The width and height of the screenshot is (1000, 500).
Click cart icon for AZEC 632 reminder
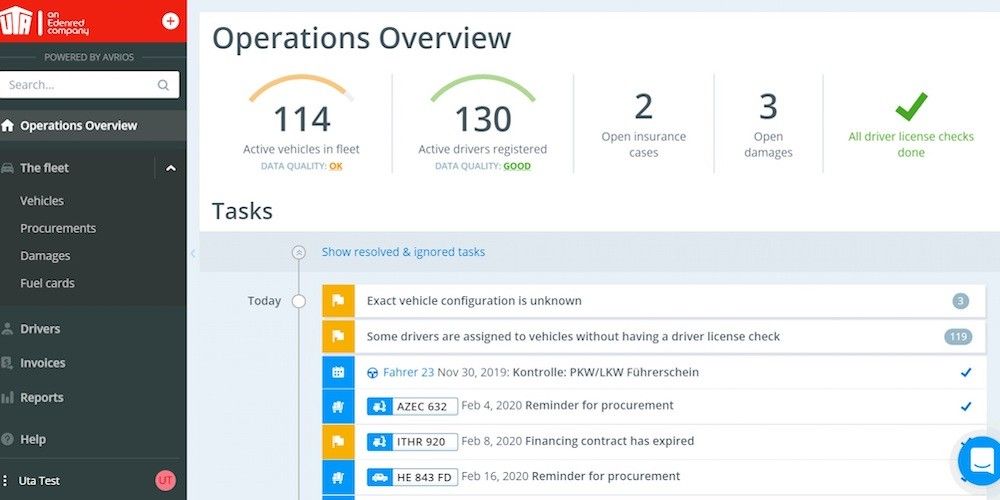point(338,406)
